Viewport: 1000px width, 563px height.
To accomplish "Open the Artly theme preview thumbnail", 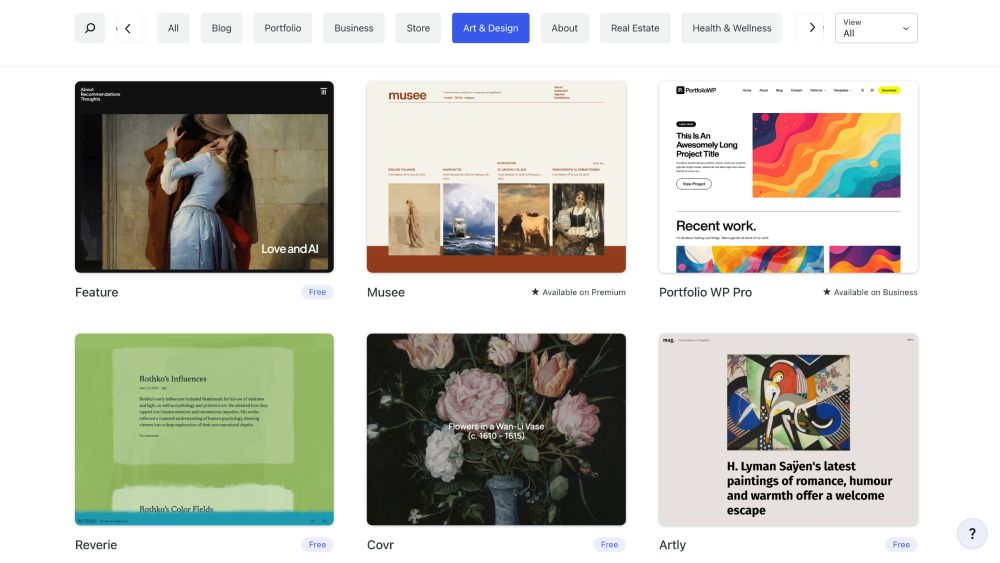I will pyautogui.click(x=788, y=430).
